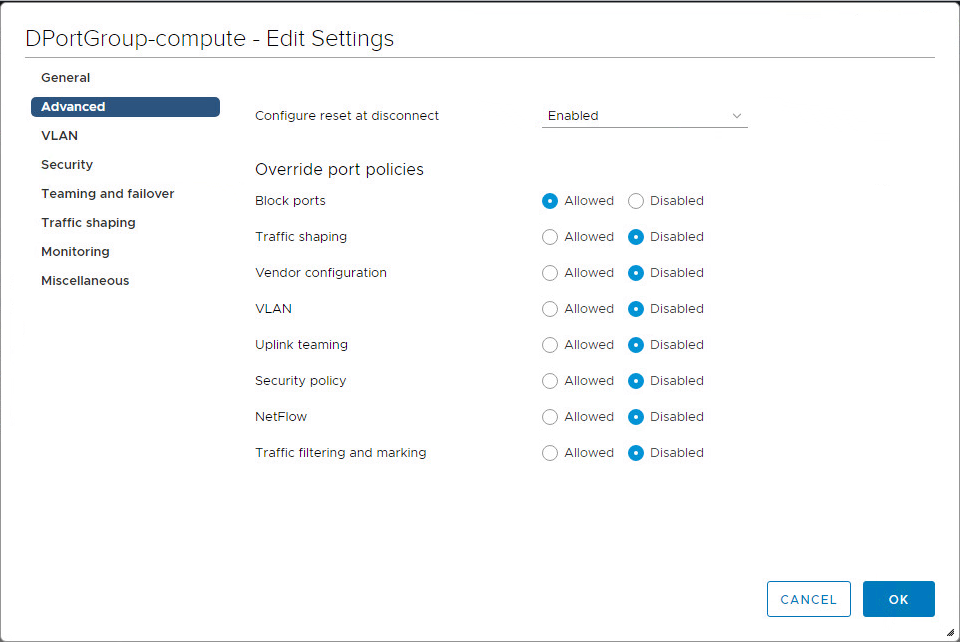Allow Uplink teaming port override
This screenshot has width=960, height=642.
coord(550,345)
